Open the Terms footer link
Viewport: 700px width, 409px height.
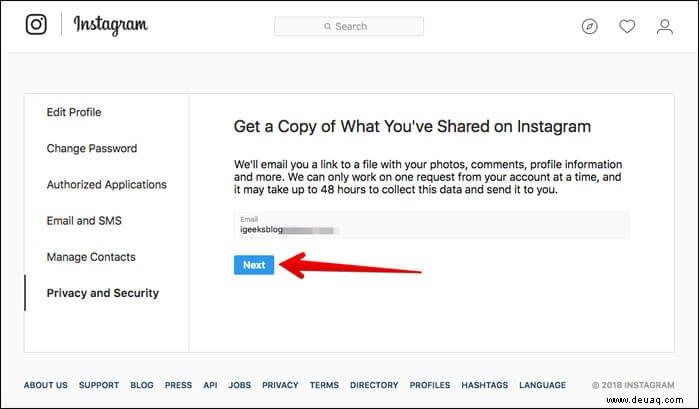tap(324, 385)
